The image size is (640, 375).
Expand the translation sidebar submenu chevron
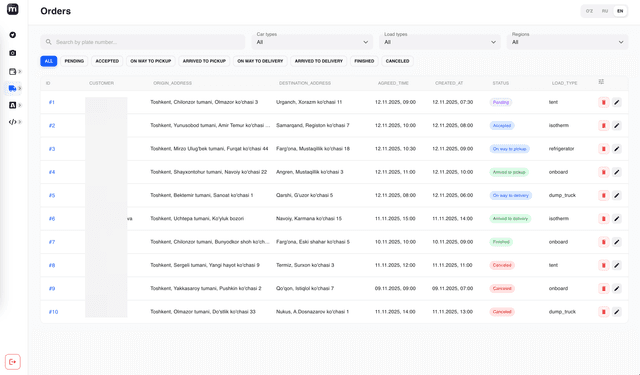tap(20, 105)
